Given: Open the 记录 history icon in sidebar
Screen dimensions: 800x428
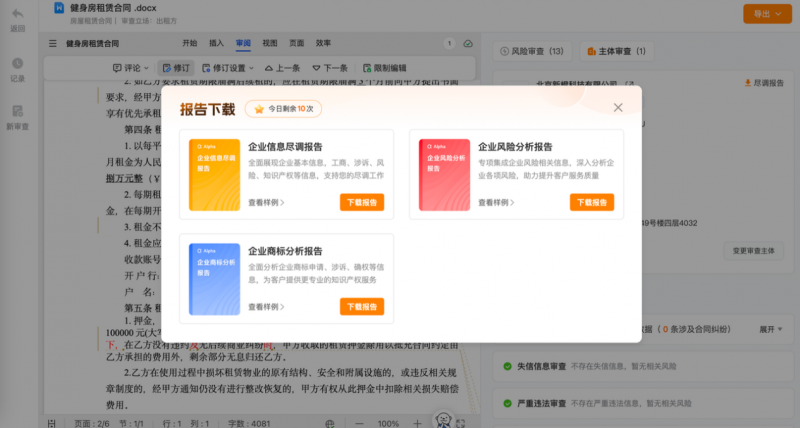Looking at the screenshot, I should pos(17,68).
